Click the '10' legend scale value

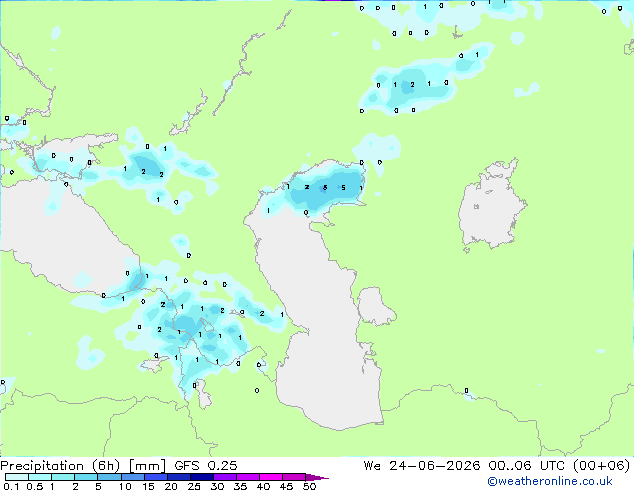(x=125, y=486)
